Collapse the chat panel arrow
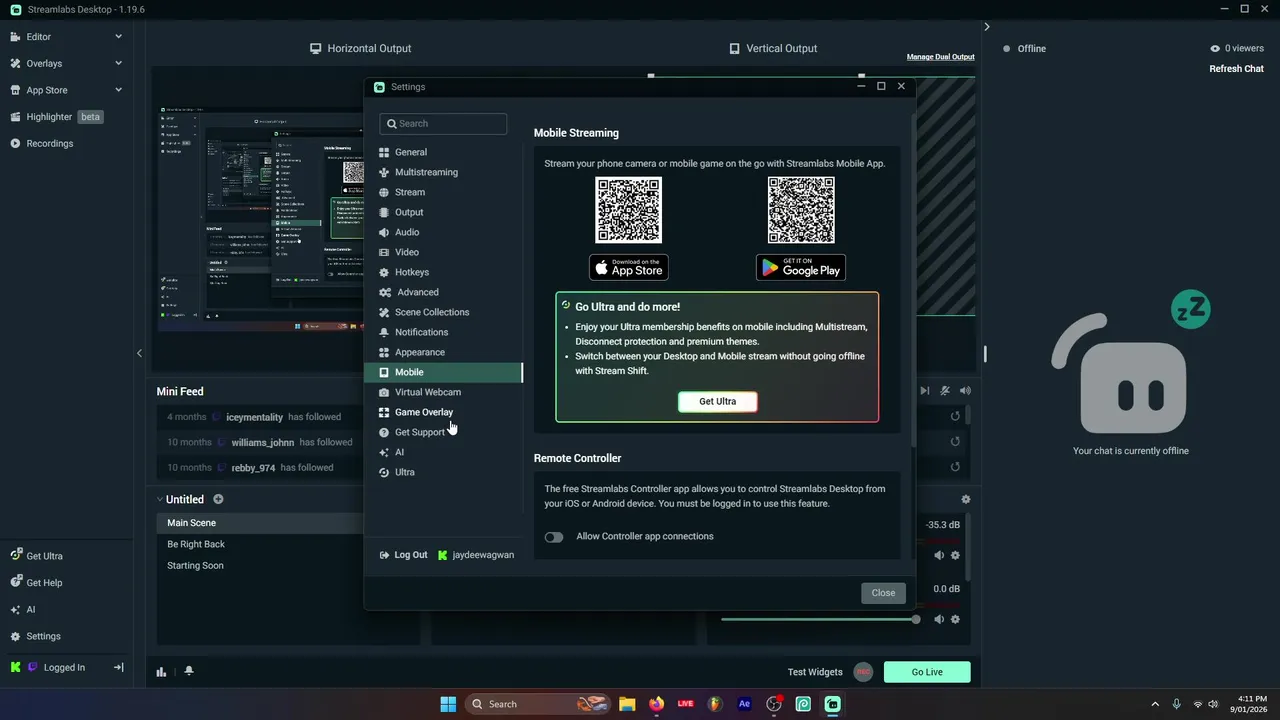 click(x=987, y=27)
